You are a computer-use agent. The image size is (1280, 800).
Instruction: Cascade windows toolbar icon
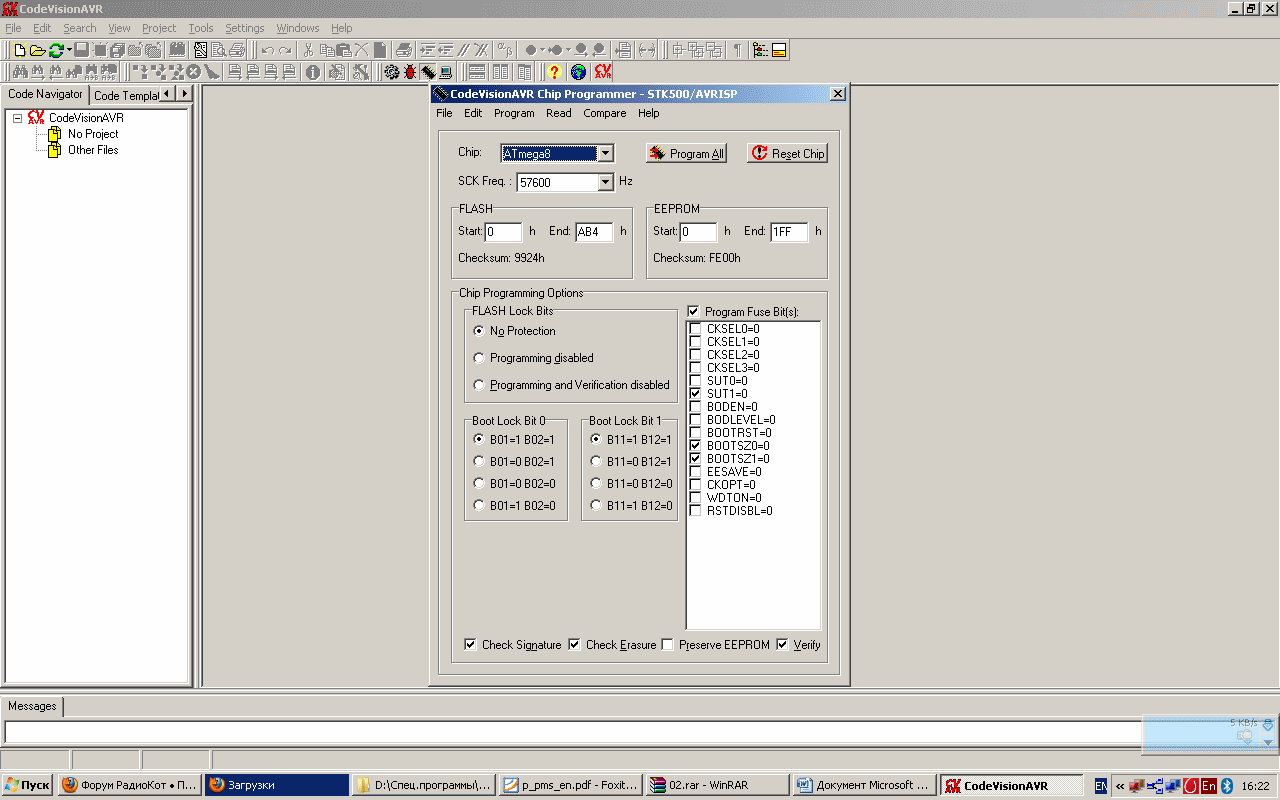524,72
